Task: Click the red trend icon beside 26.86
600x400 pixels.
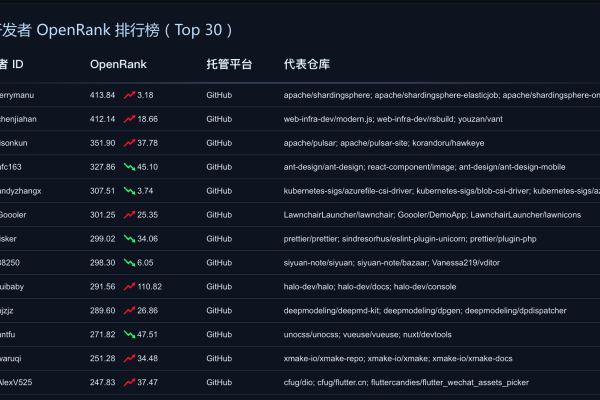Action: [x=129, y=310]
